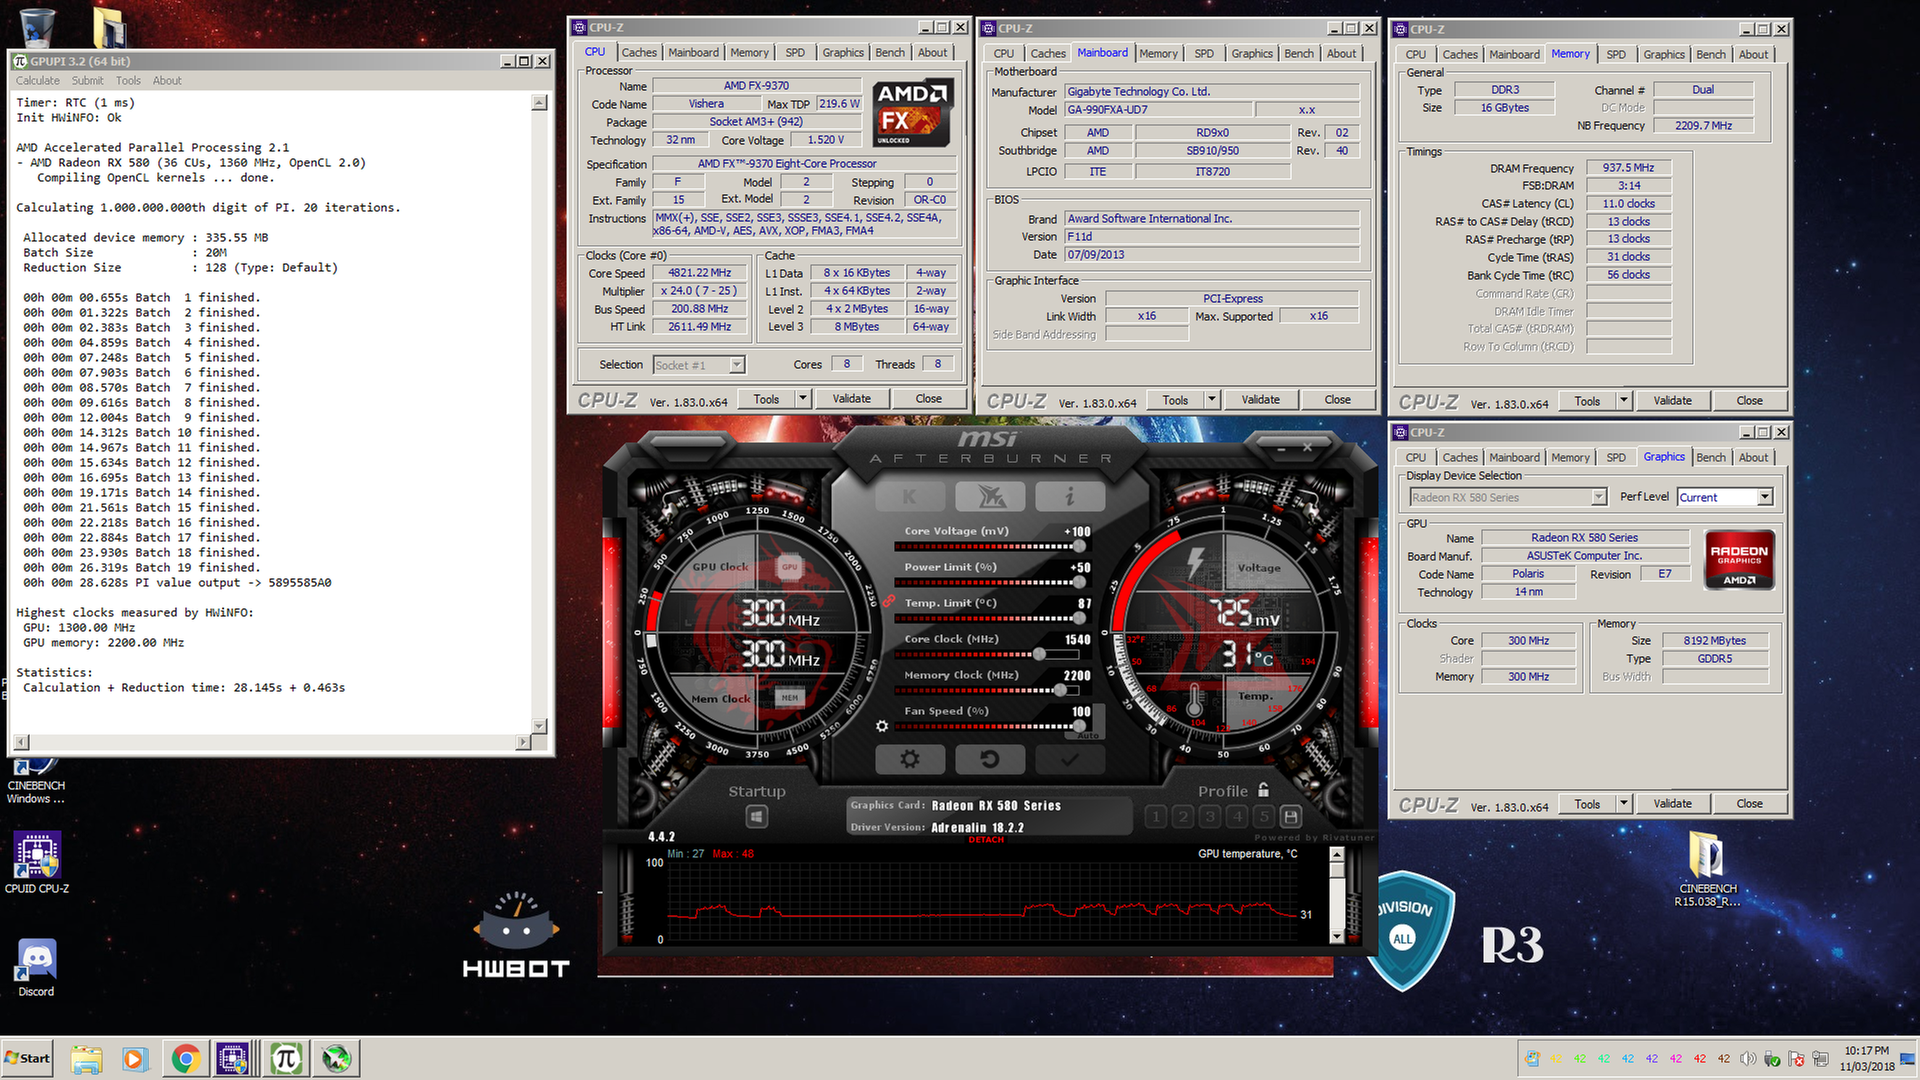Click GPUPI log scroll-up arrow
The width and height of the screenshot is (1920, 1080).
[539, 103]
